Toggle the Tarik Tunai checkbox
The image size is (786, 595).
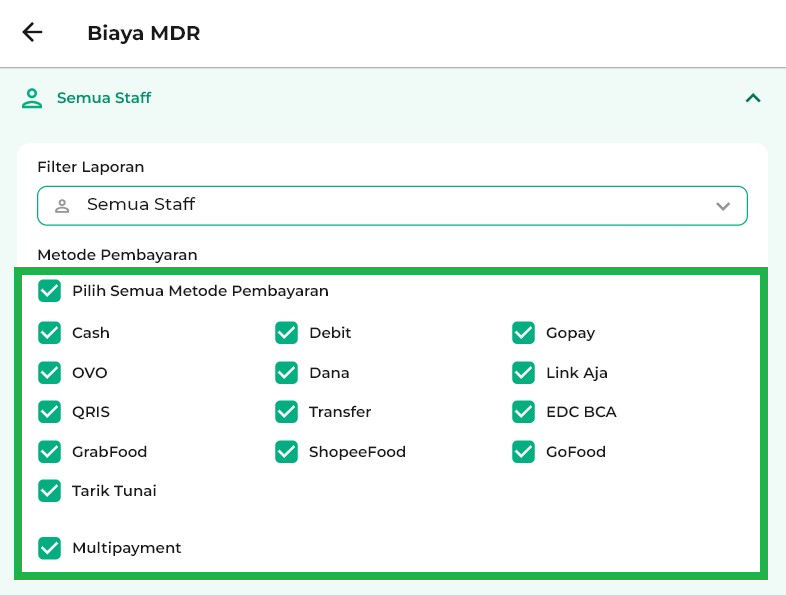click(x=49, y=490)
